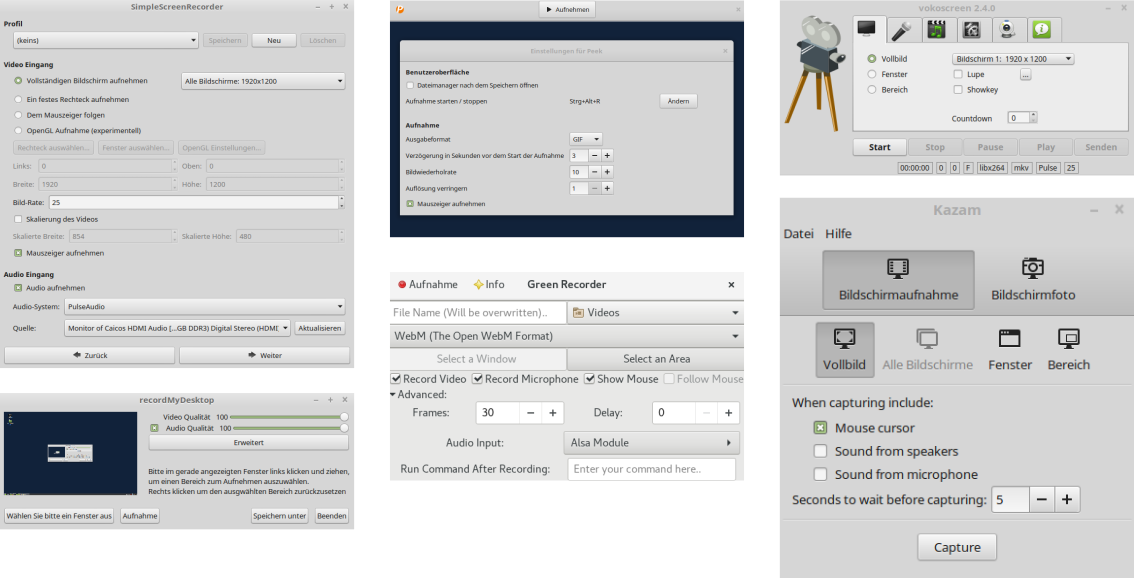Select Fenster radio in vokoscreen

point(871,74)
